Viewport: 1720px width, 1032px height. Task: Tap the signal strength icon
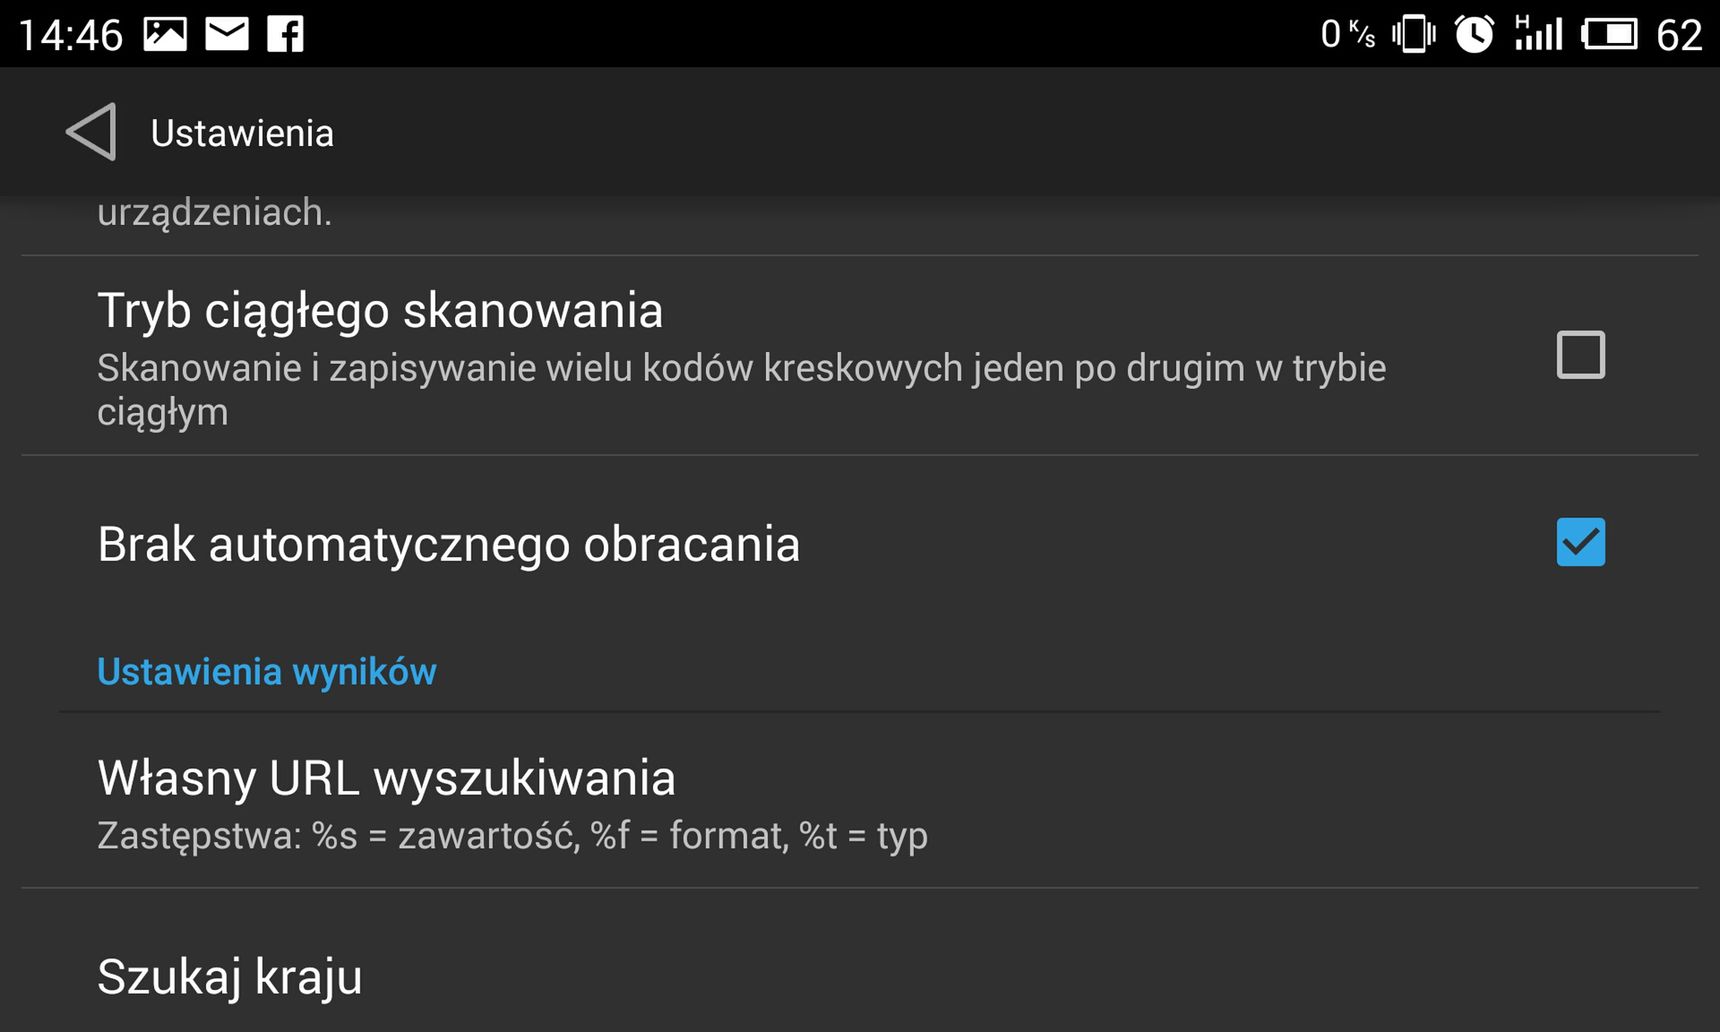pyautogui.click(x=1538, y=33)
